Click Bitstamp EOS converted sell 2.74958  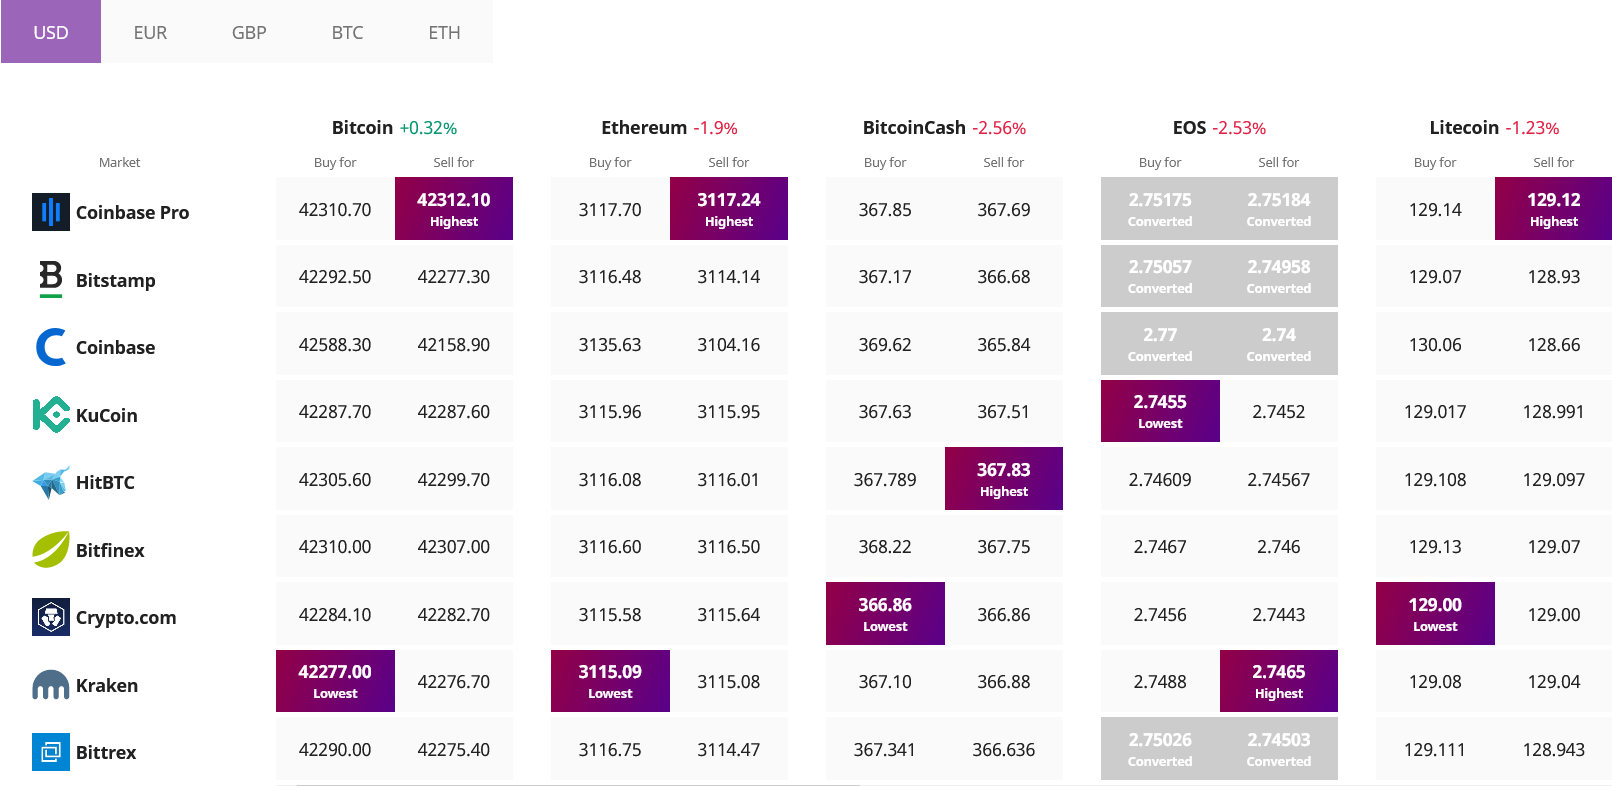tap(1279, 276)
